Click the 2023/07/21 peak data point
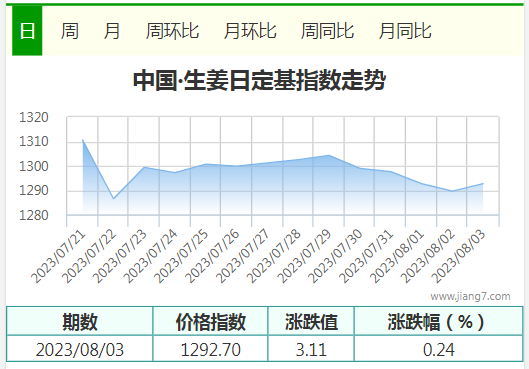The height and width of the screenshot is (369, 529). 83,140
